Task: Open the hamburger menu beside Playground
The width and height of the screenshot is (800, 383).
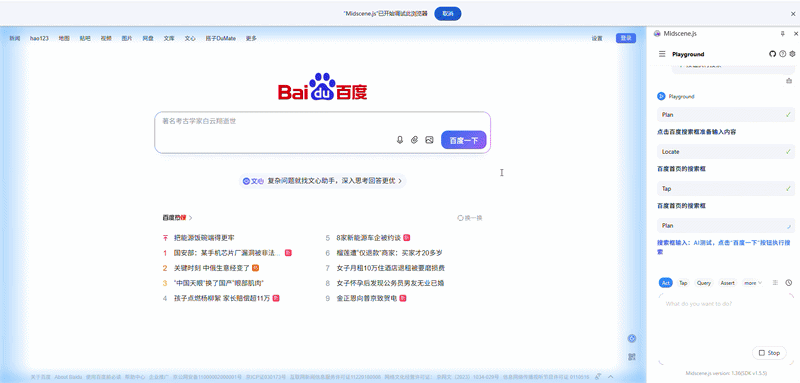Action: (x=662, y=54)
